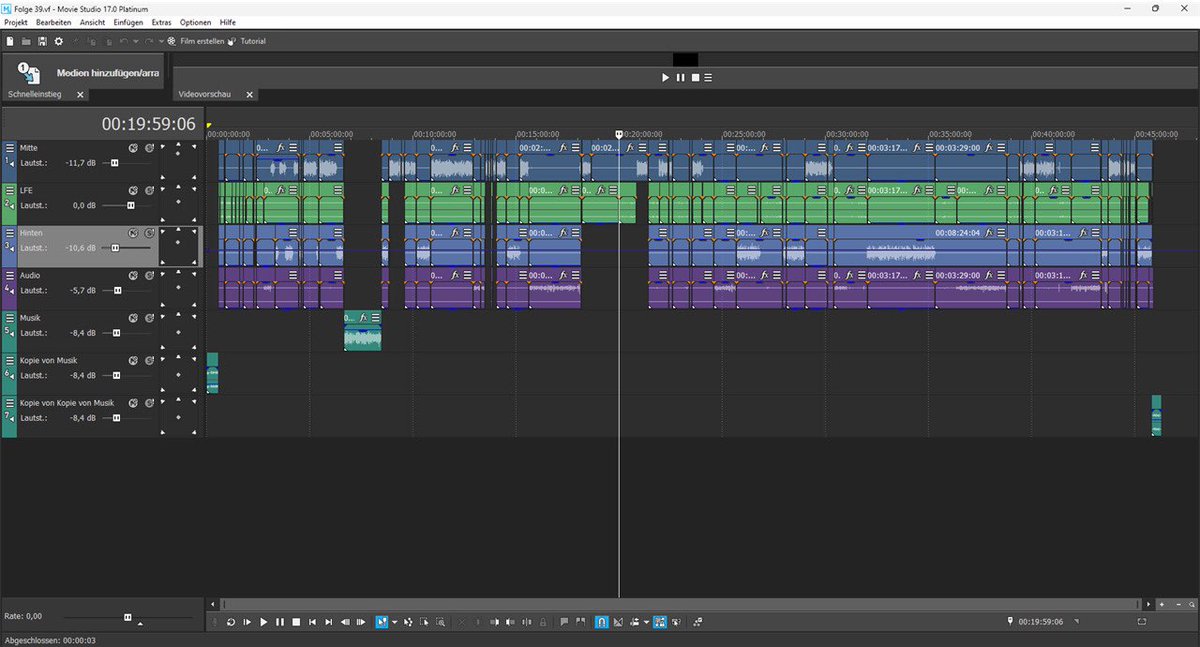Adjust the playback Rate slider
Image resolution: width=1200 pixels, height=647 pixels.
[128, 617]
